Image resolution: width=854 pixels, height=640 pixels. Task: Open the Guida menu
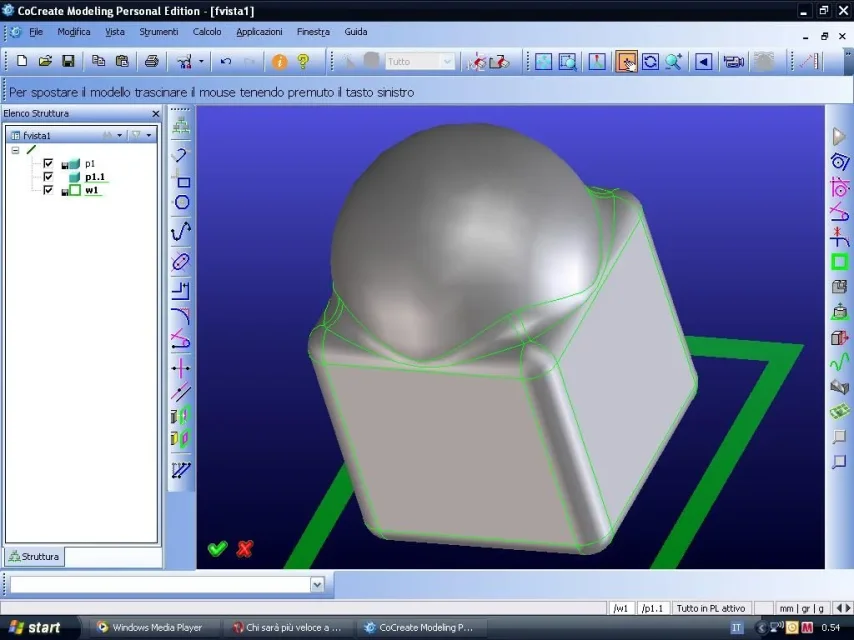[x=356, y=32]
